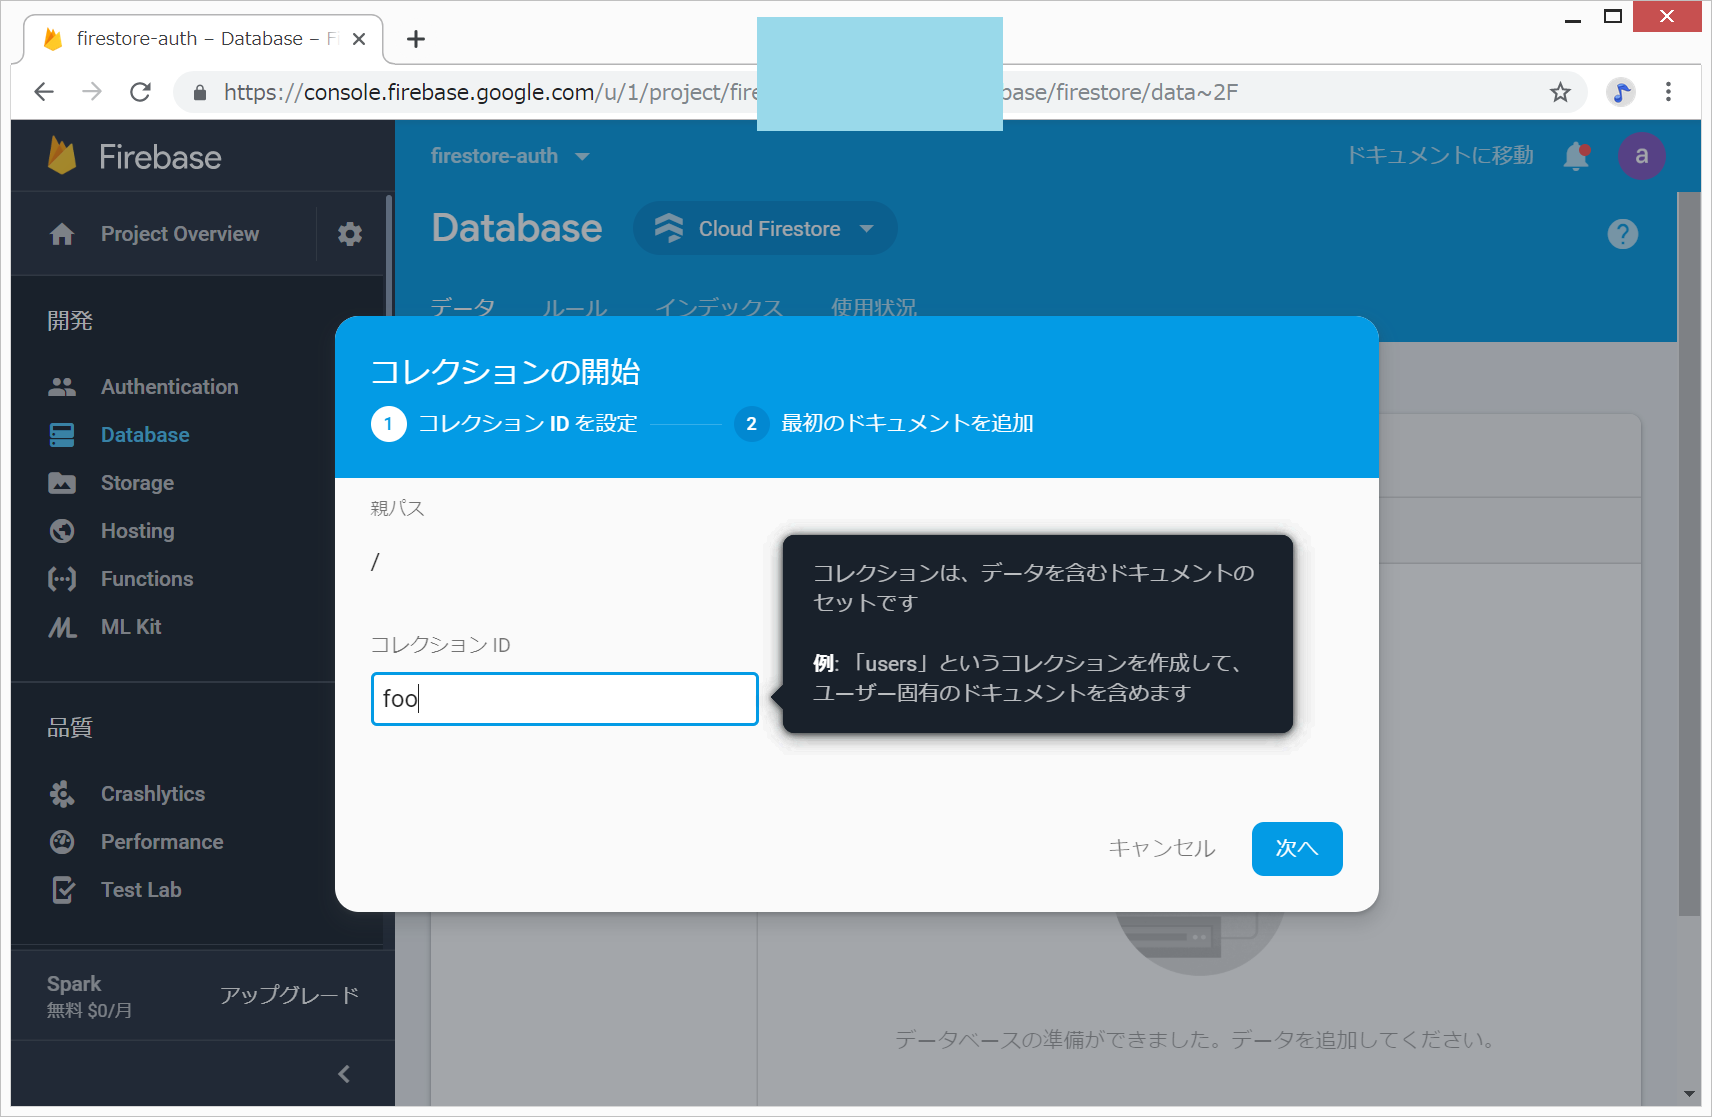Click the ML Kit icon
The width and height of the screenshot is (1712, 1117).
pos(62,627)
